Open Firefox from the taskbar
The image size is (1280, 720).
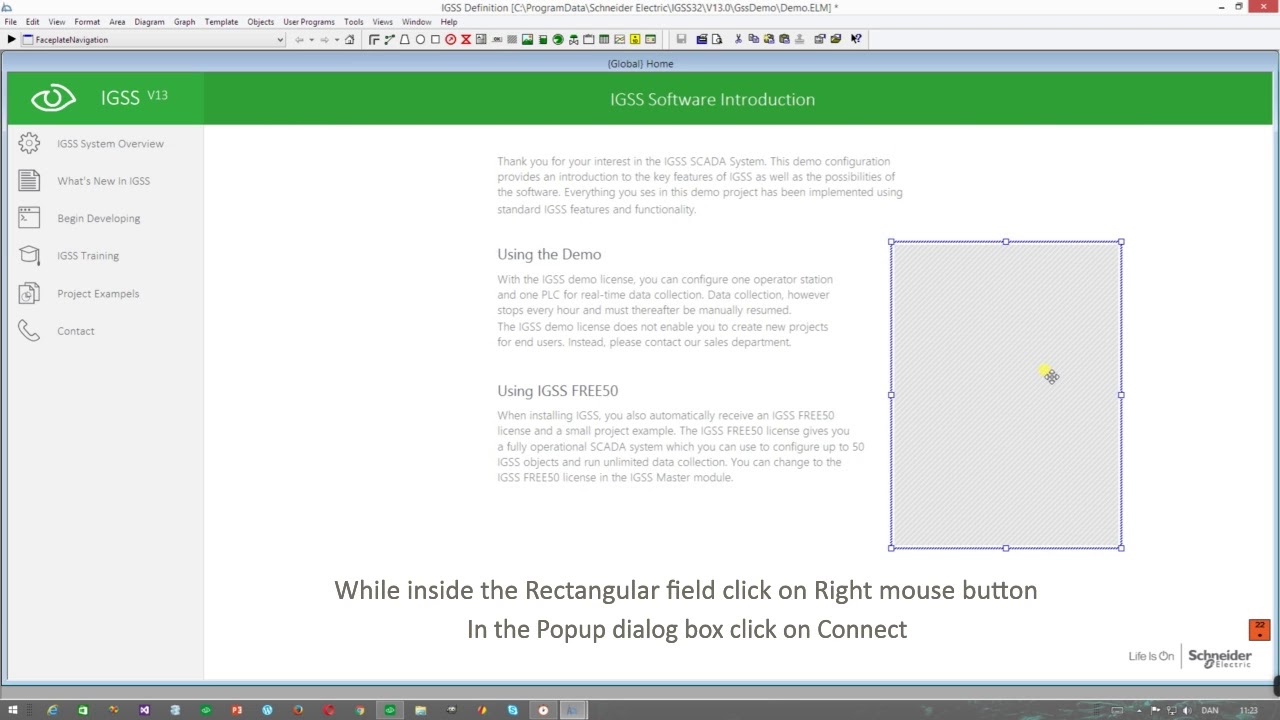[298, 710]
